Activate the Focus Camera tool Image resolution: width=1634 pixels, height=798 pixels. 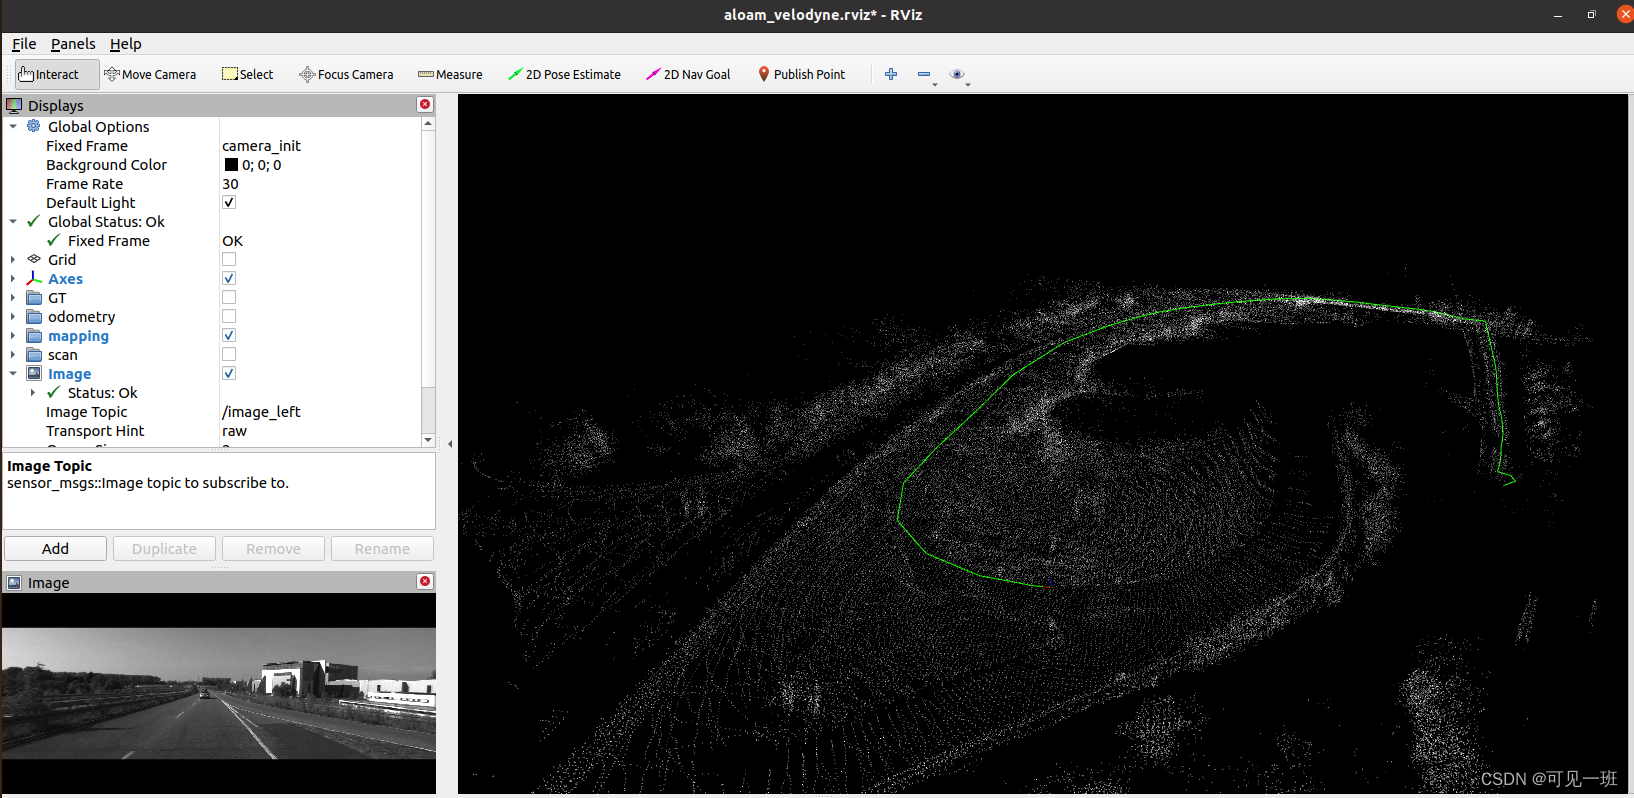tap(346, 74)
